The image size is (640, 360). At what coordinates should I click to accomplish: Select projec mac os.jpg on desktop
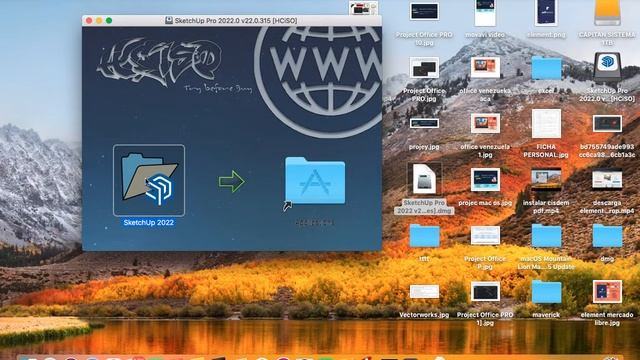tap(485, 180)
